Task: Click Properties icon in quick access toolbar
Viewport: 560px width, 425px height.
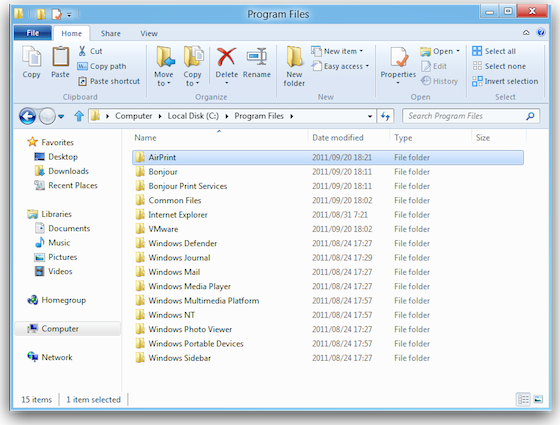Action: click(x=56, y=14)
